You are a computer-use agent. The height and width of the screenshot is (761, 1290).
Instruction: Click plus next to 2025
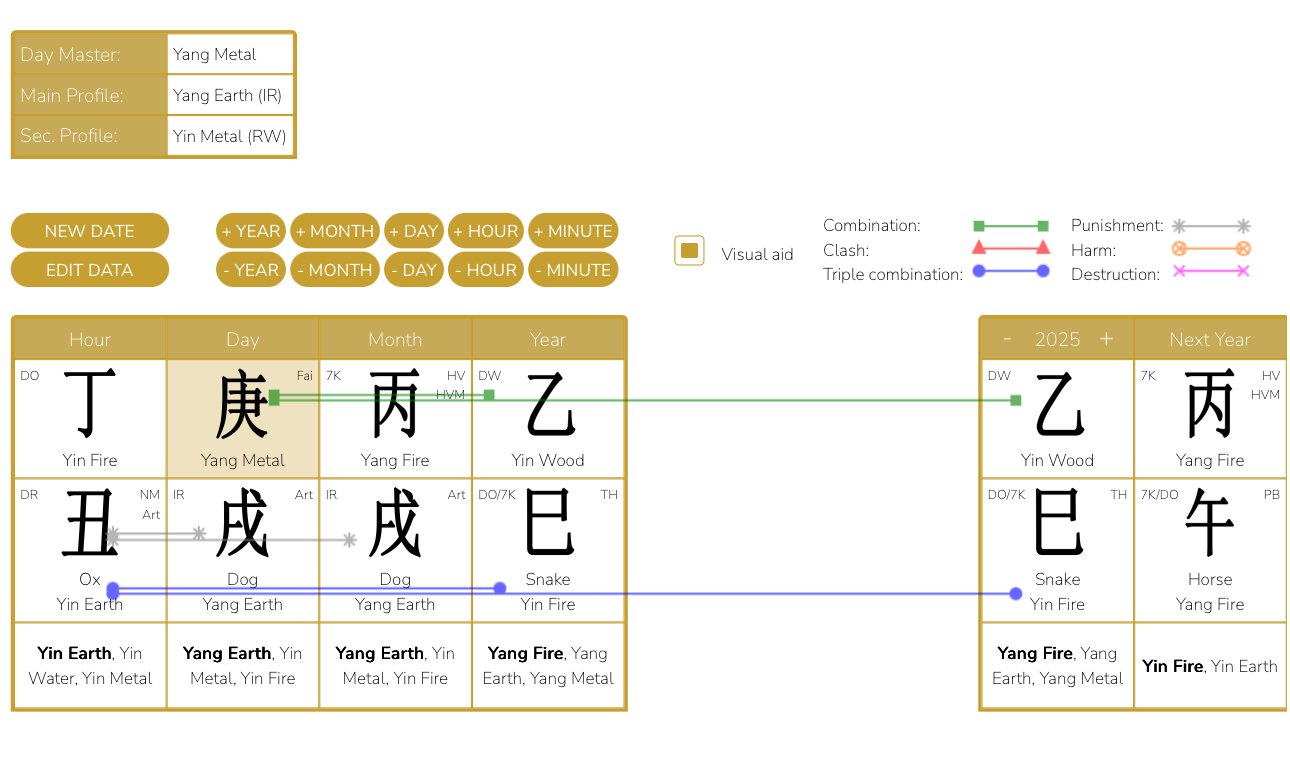click(1106, 339)
